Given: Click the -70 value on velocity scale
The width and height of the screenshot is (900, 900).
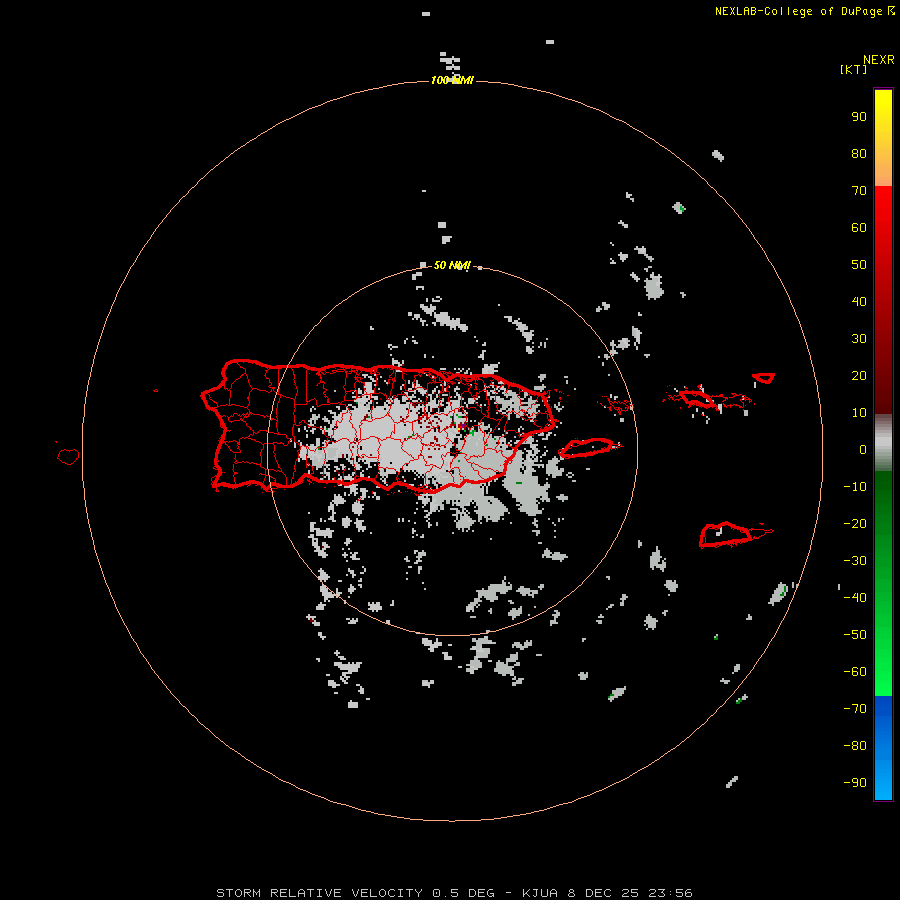Looking at the screenshot, I should point(855,708).
